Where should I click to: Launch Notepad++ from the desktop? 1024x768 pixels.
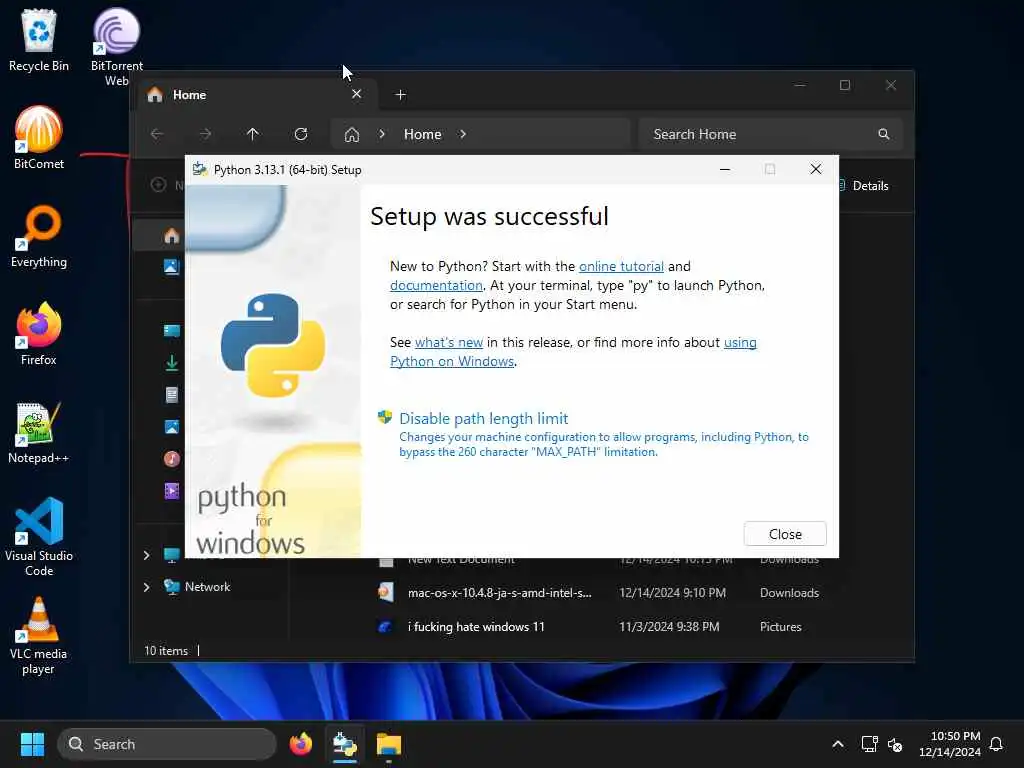39,432
